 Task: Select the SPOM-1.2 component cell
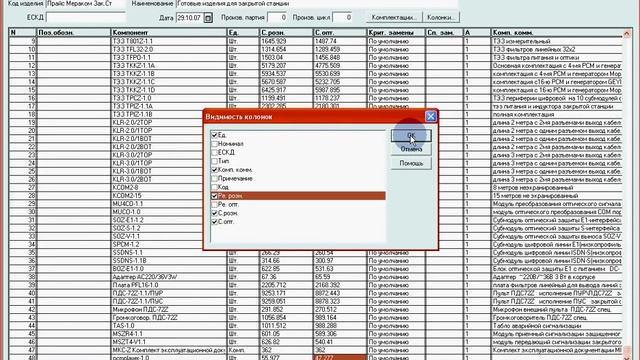157,244
